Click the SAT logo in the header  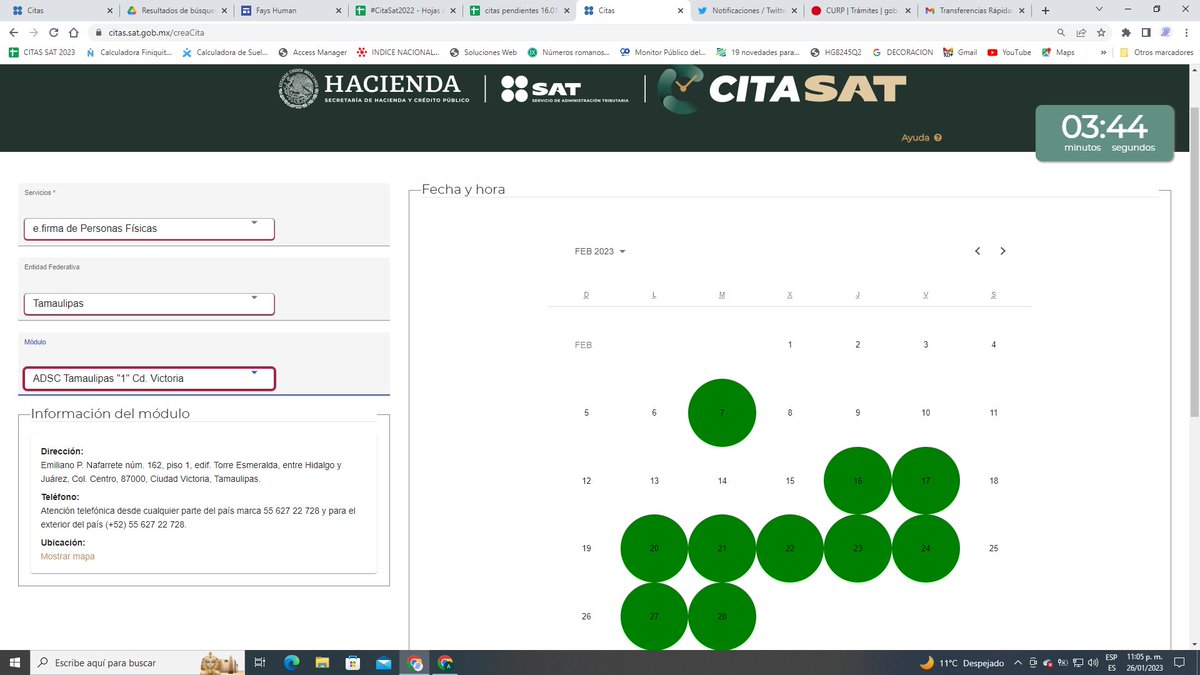pyautogui.click(x=567, y=89)
